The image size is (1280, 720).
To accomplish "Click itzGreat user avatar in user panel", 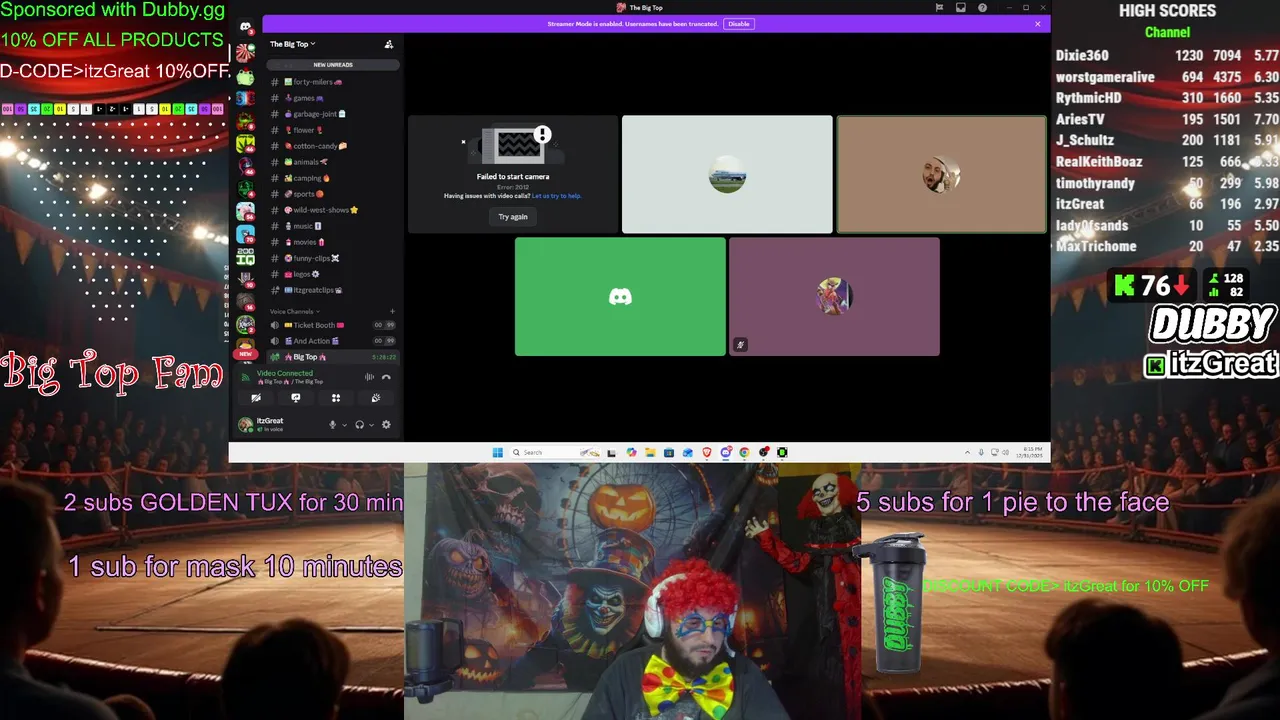I will [x=245, y=425].
